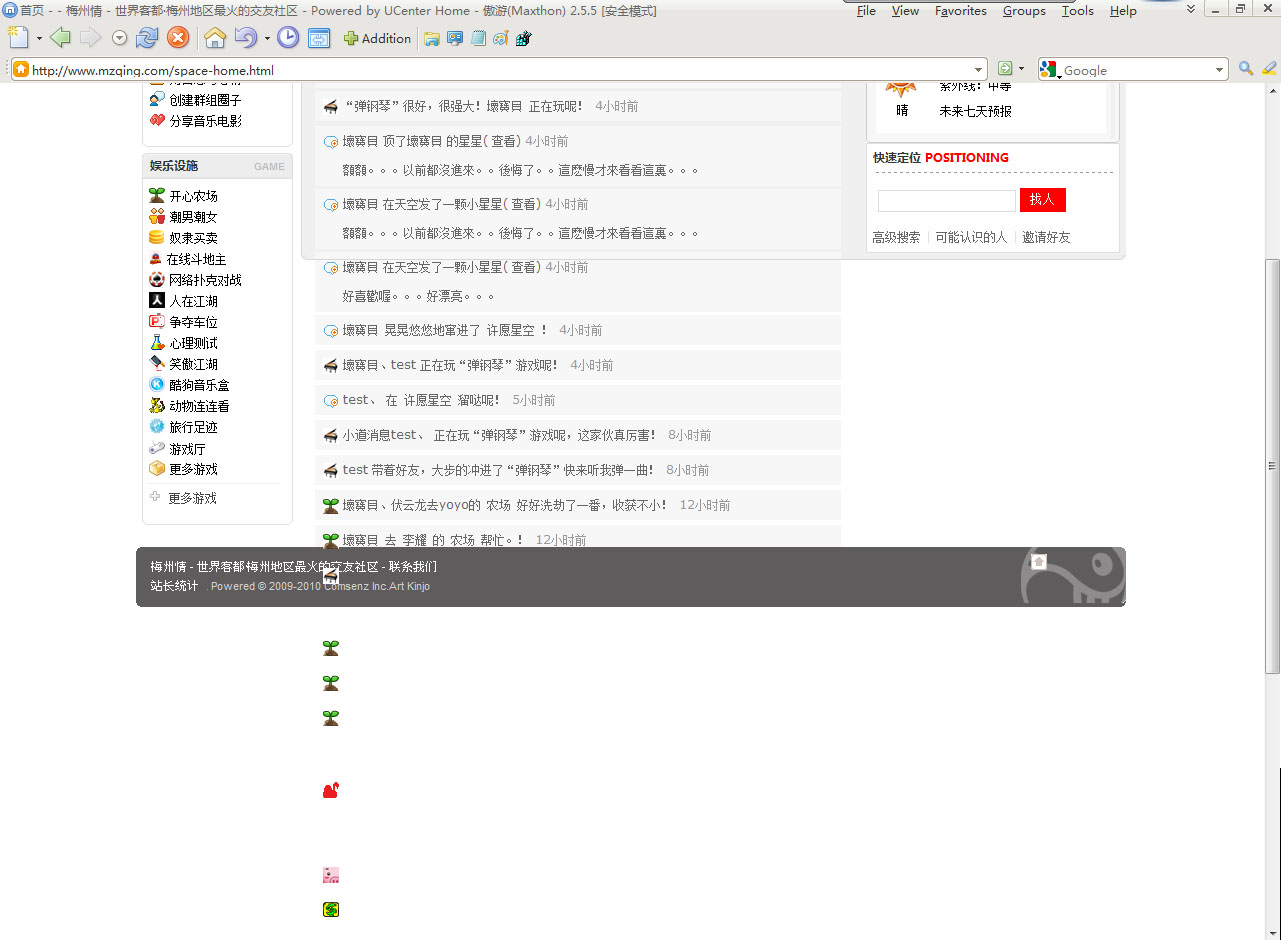This screenshot has height=940, width=1281.
Task: Click the monitor utility toolbar icon
Action: pyautogui.click(x=455, y=39)
